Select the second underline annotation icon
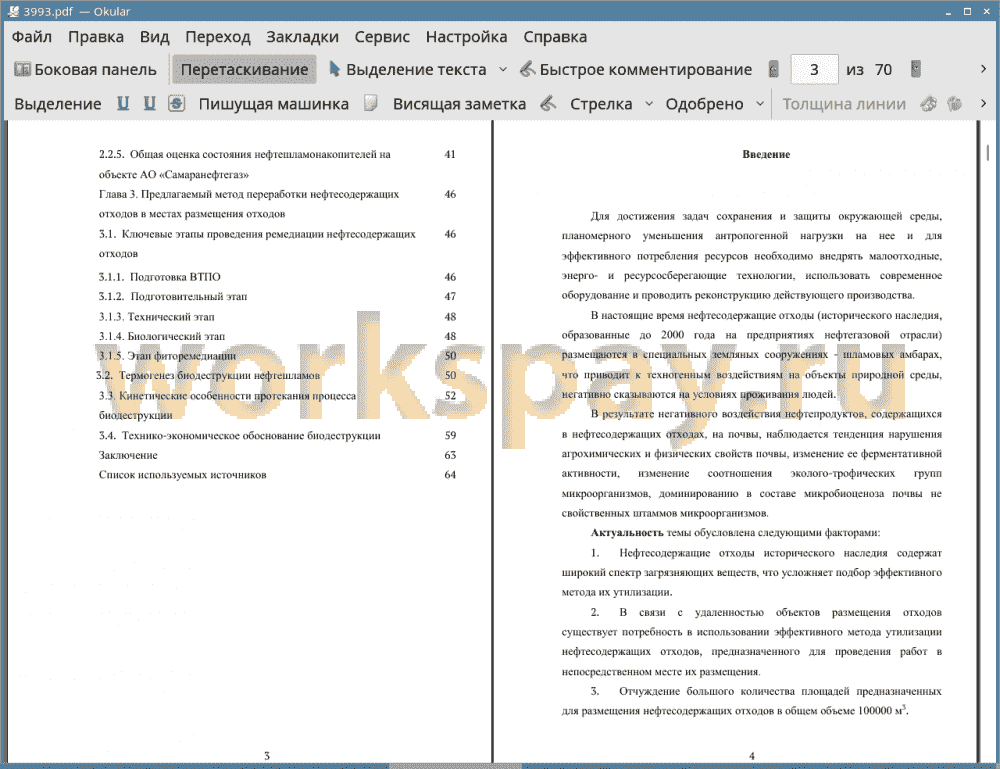This screenshot has height=769, width=1000. tap(149, 103)
